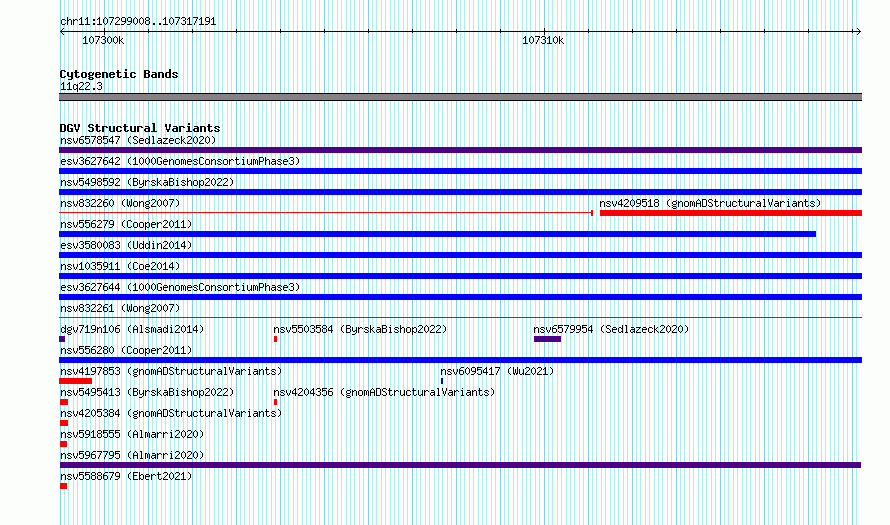The image size is (890, 525).
Task: Click the nsv5588679 (Ebert2021) label
Action: (x=126, y=476)
